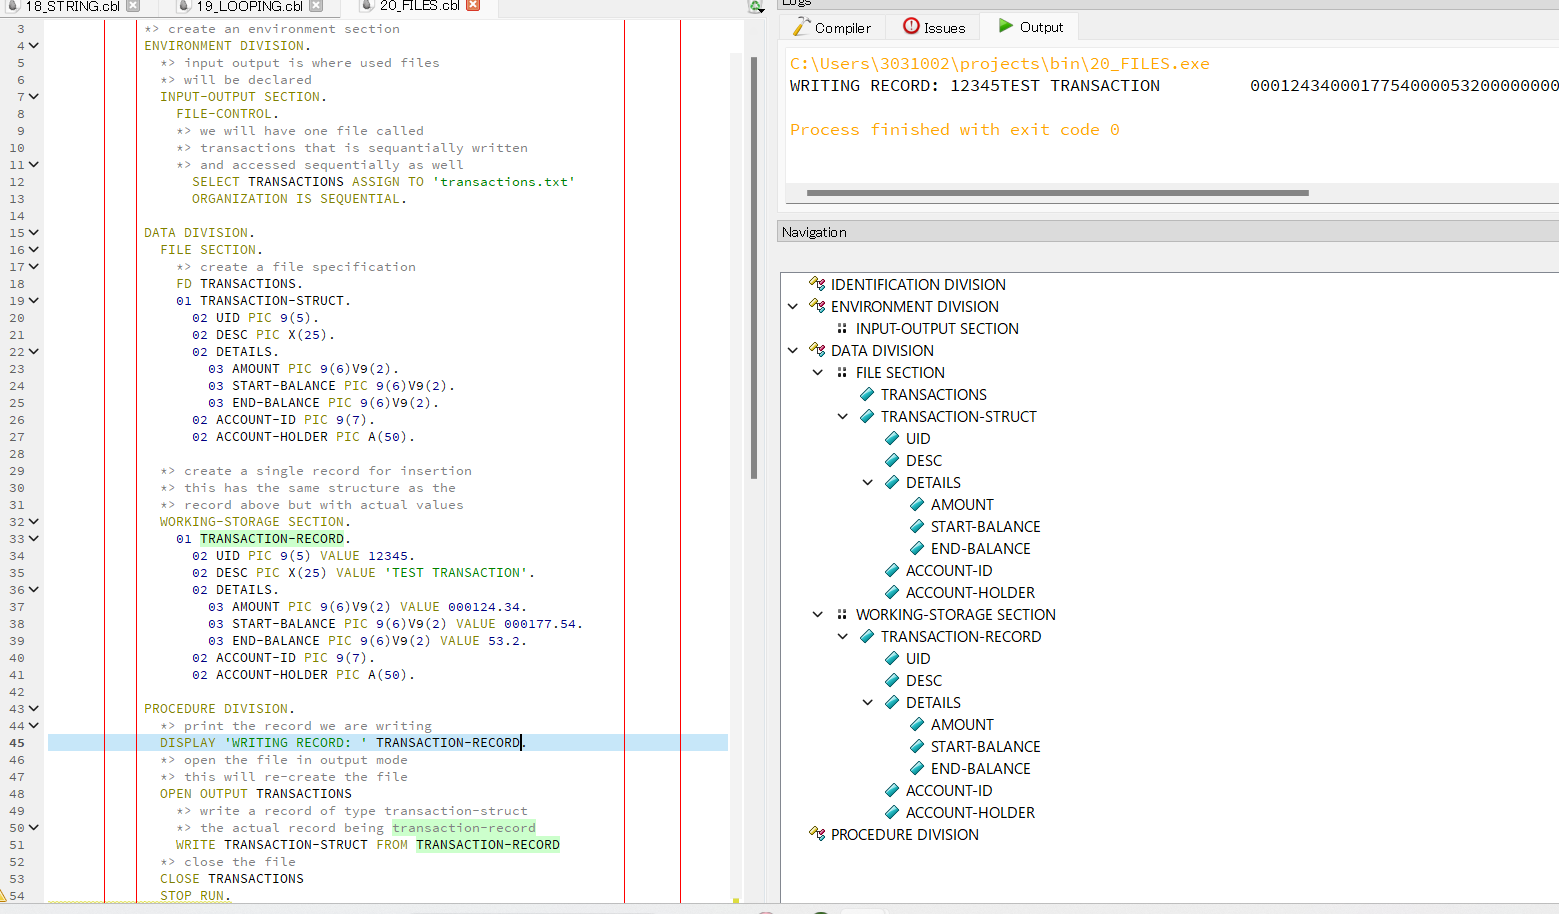Screen dimensions: 1559x914
Task: Select ACCOUNT-HOLDER under TRANSACTION-STRUCT in Navigation
Action: [970, 592]
